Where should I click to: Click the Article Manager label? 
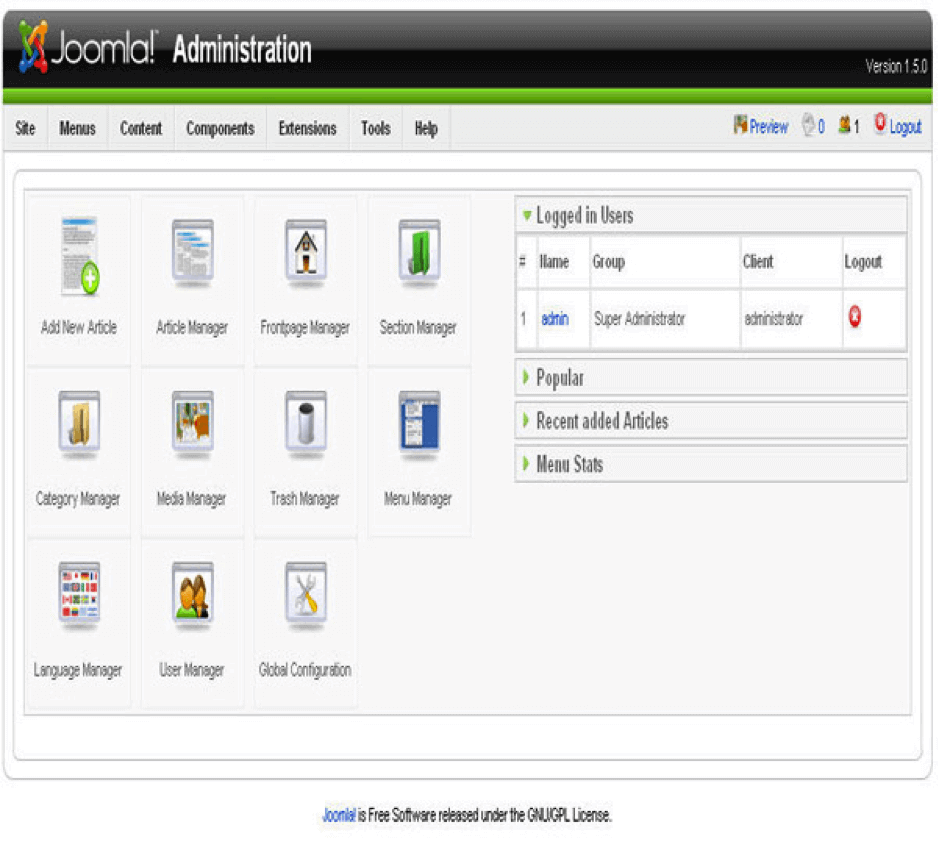click(192, 327)
